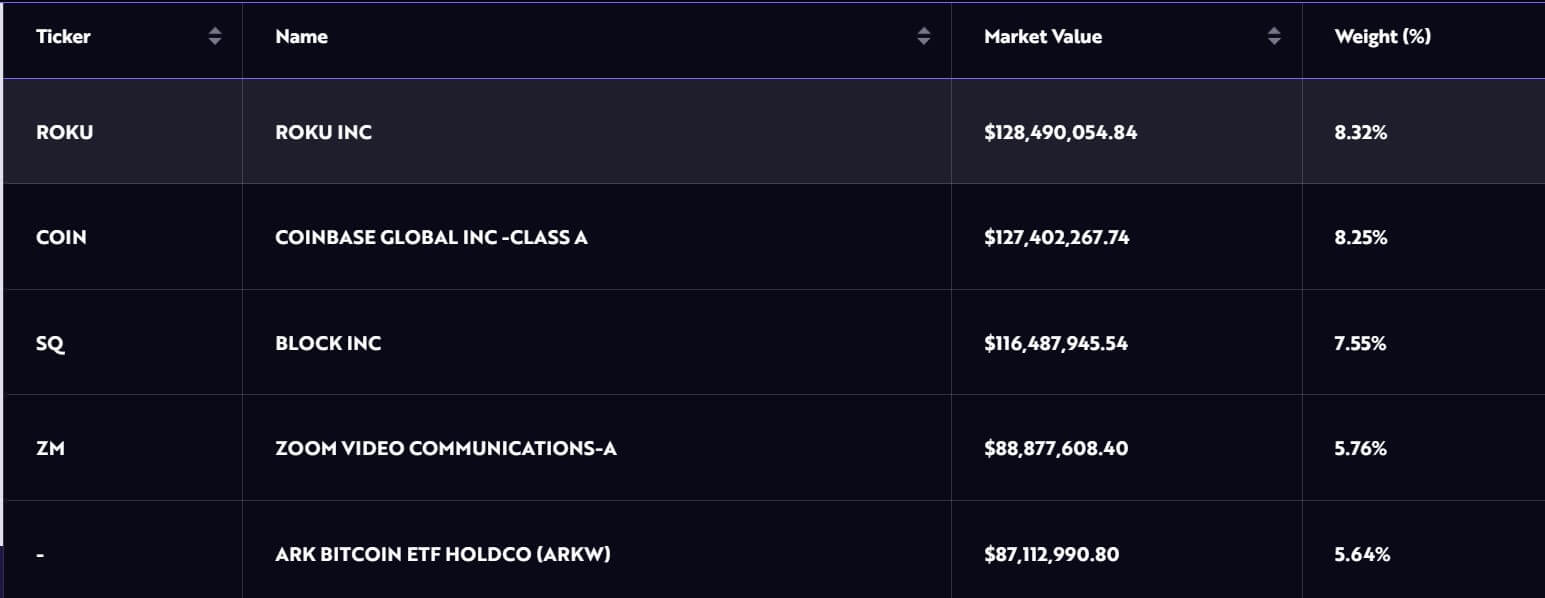Click the Name column sort icon
The height and width of the screenshot is (598, 1545).
tap(924, 36)
